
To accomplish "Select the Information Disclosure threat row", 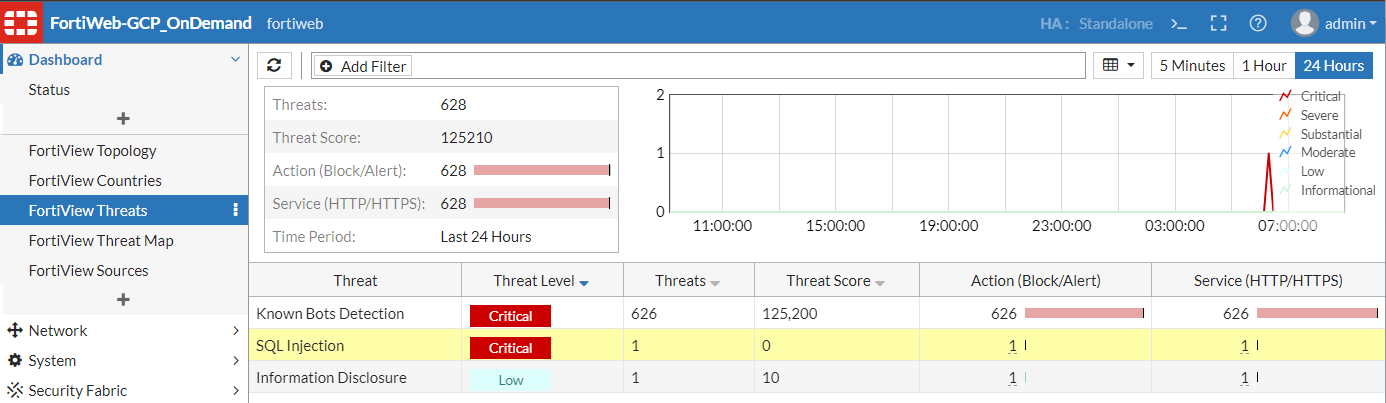I will [x=817, y=378].
